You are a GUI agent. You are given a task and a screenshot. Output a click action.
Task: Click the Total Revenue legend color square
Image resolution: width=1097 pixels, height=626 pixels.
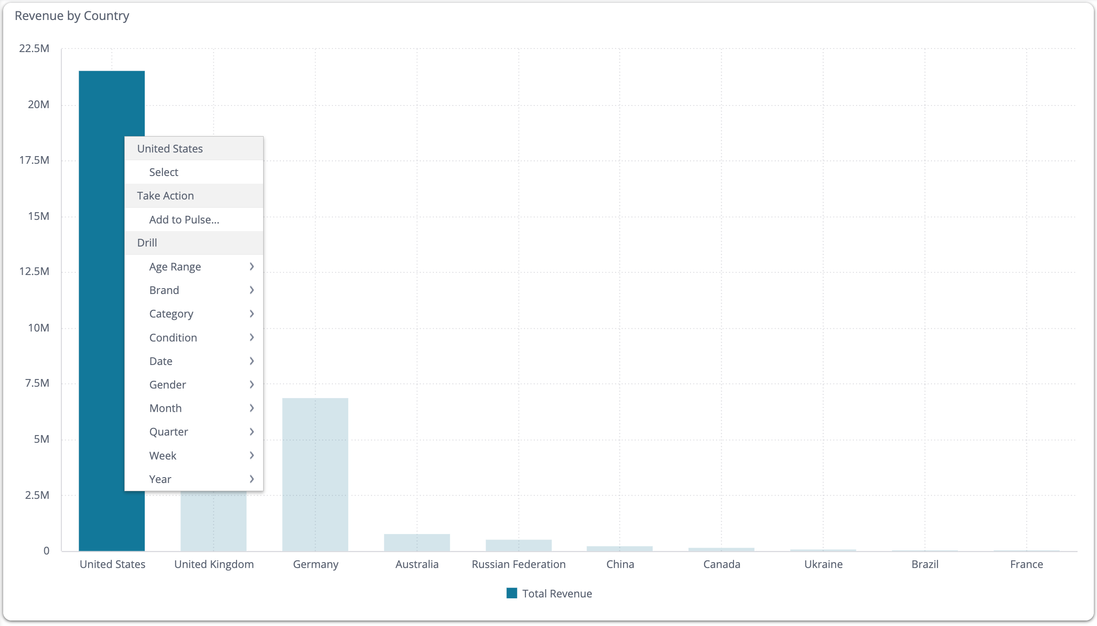click(512, 594)
